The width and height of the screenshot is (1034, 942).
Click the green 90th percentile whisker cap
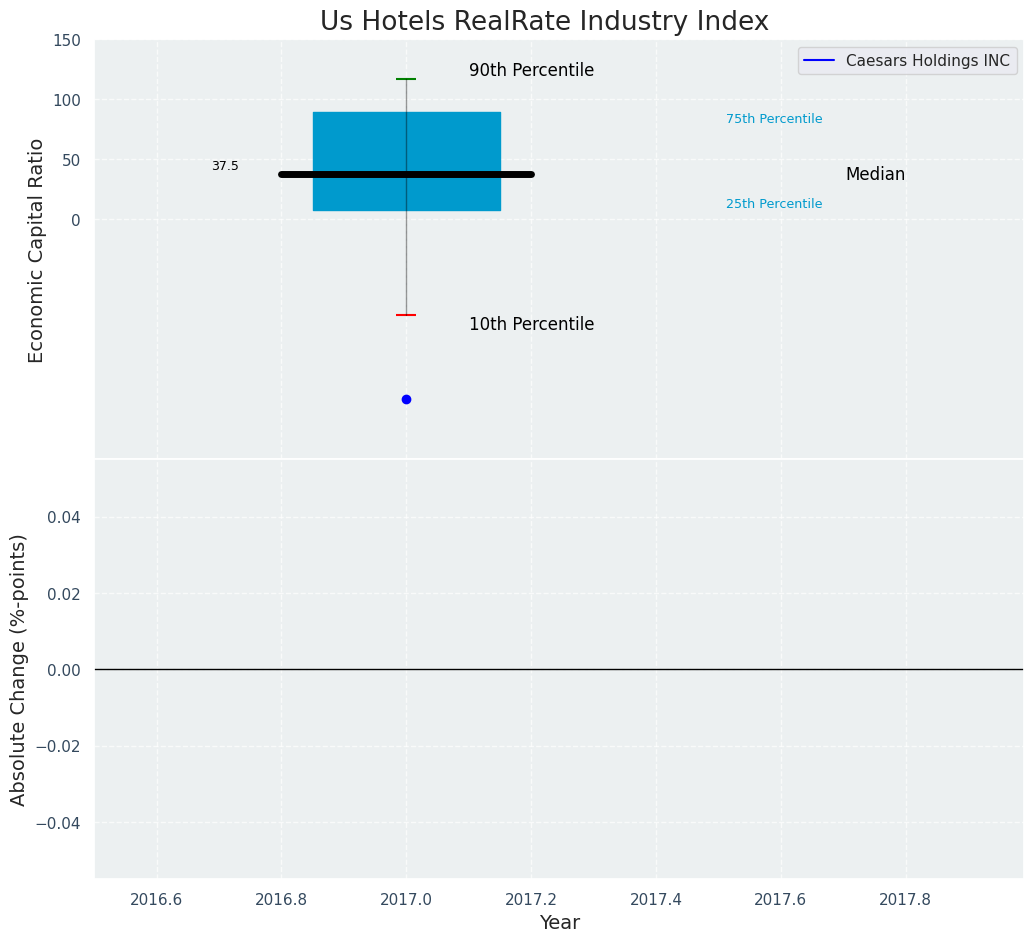tap(406, 79)
